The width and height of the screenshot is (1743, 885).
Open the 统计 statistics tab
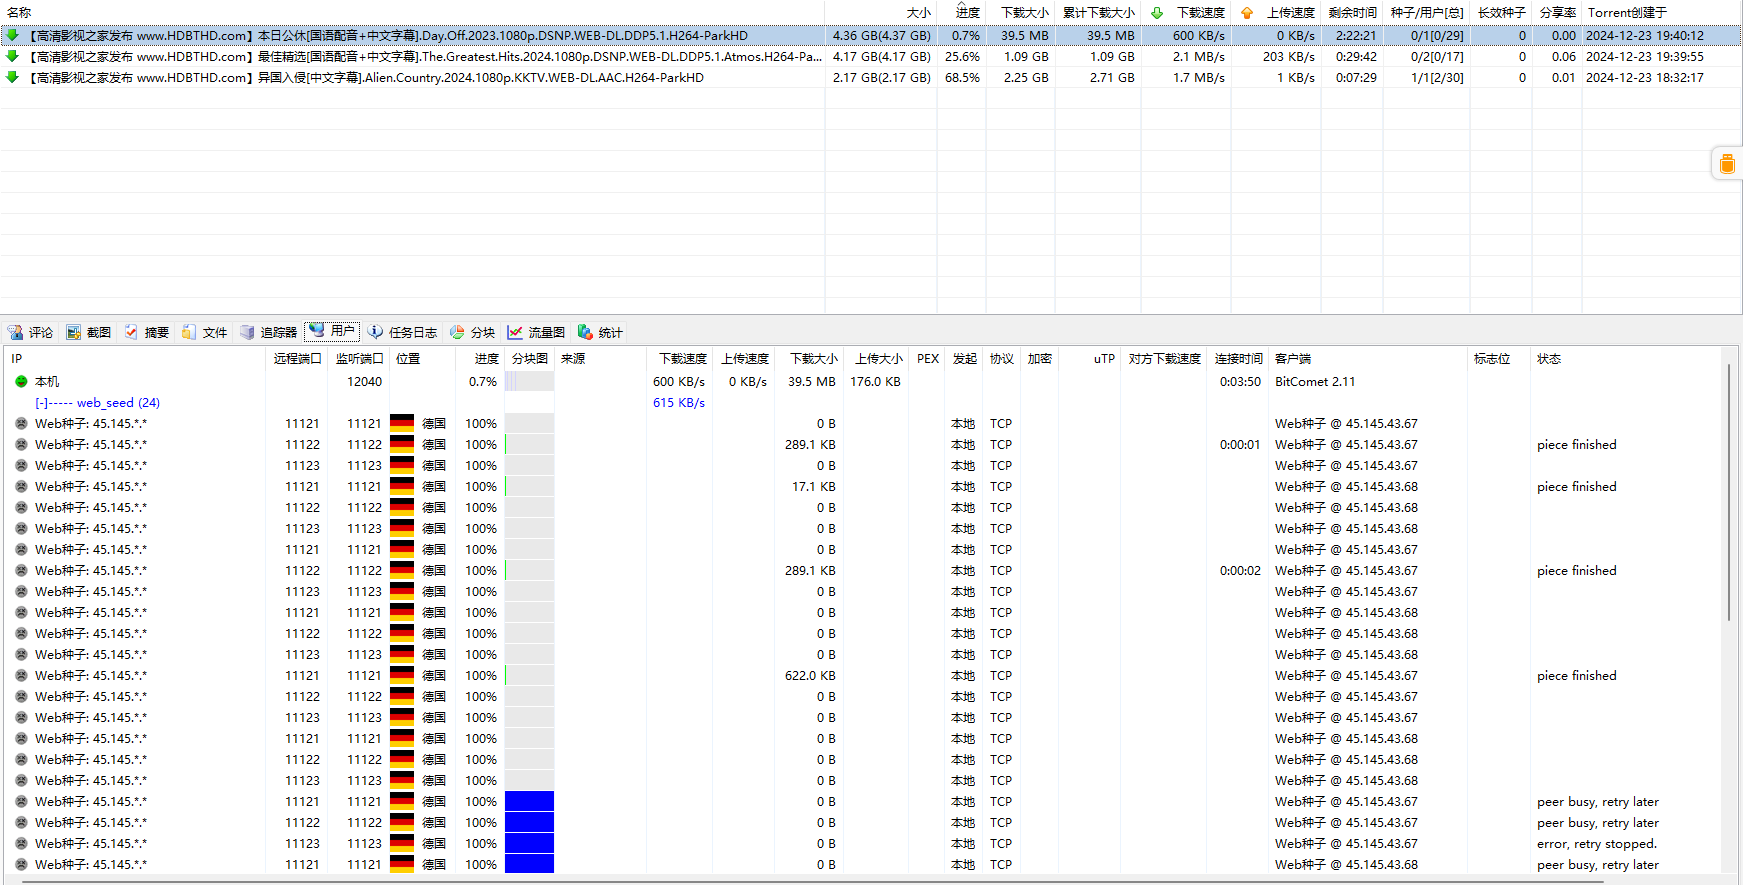click(x=600, y=332)
